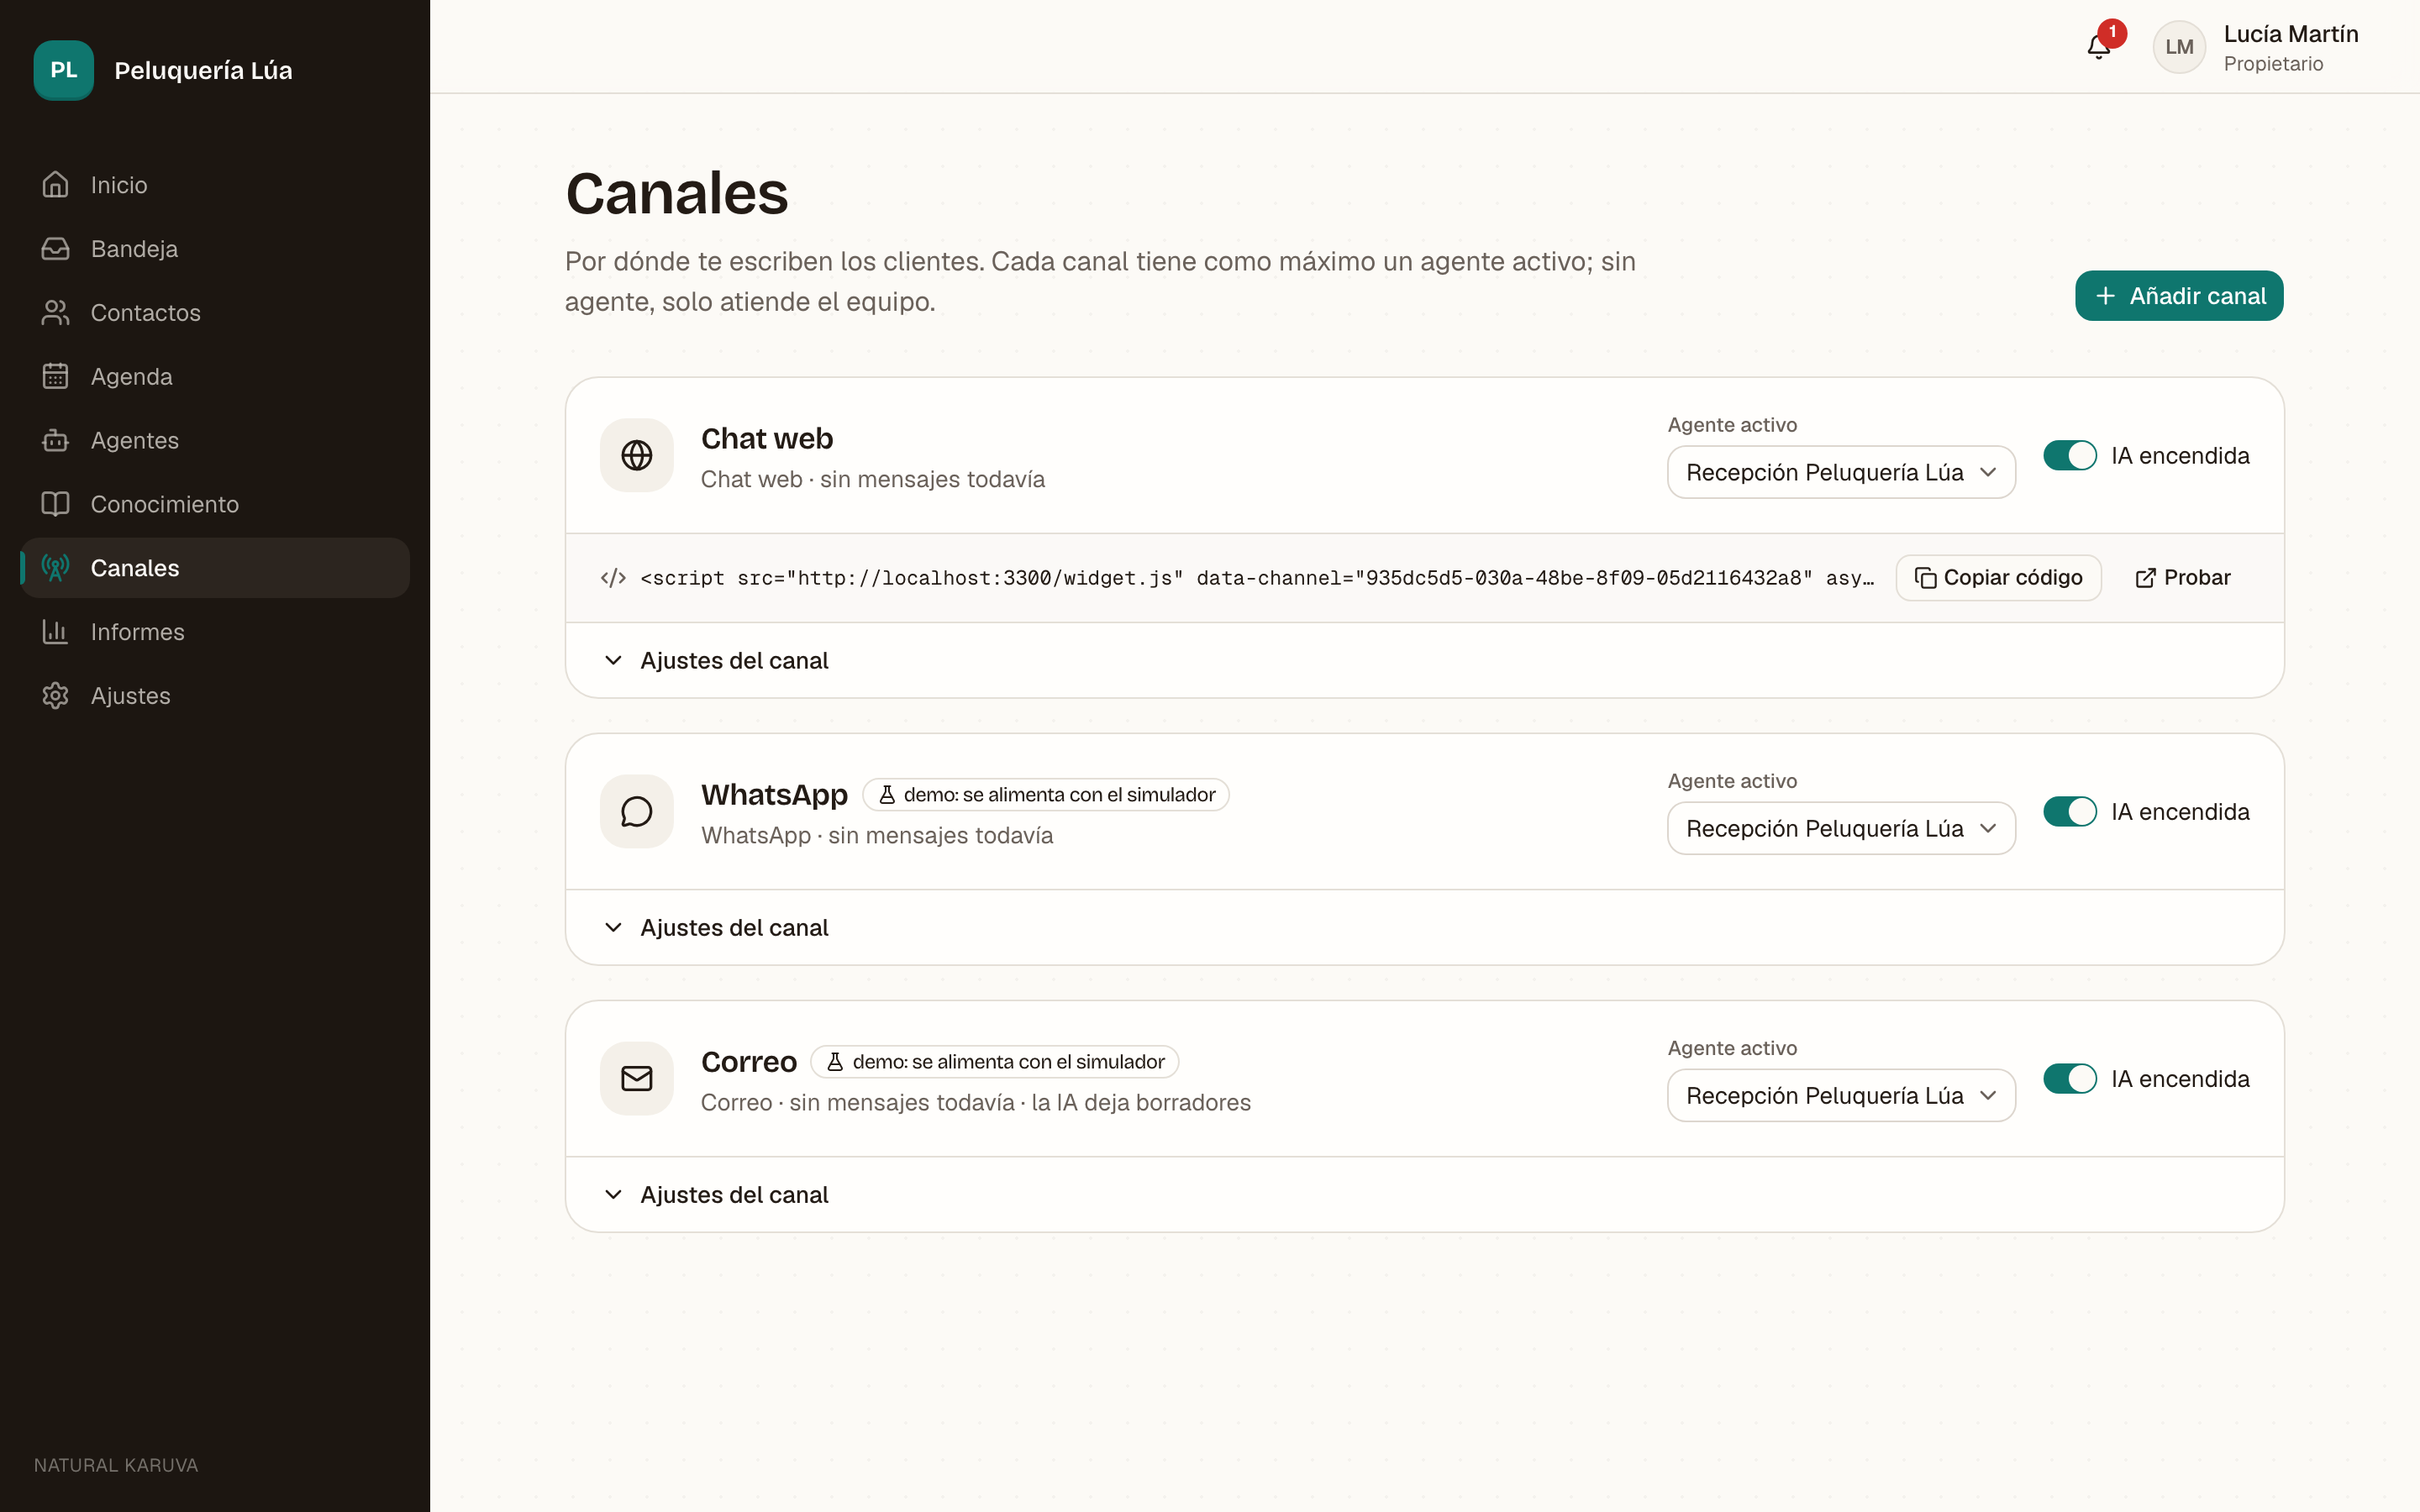Click the Agenda calendar icon

point(56,376)
